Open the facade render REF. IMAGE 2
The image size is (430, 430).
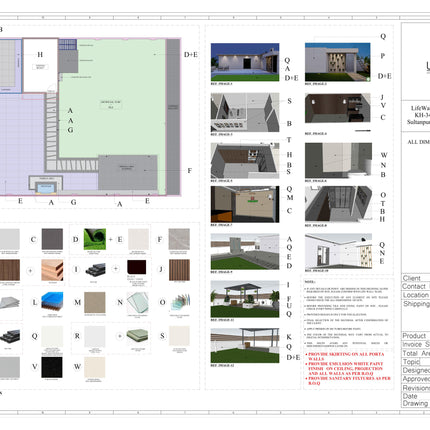pyautogui.click(x=338, y=62)
